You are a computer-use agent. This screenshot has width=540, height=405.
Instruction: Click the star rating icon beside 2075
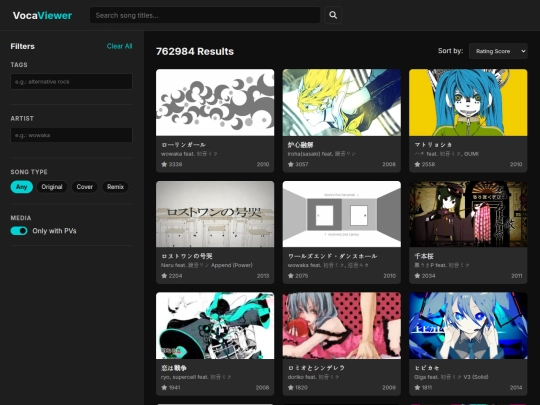pos(291,276)
